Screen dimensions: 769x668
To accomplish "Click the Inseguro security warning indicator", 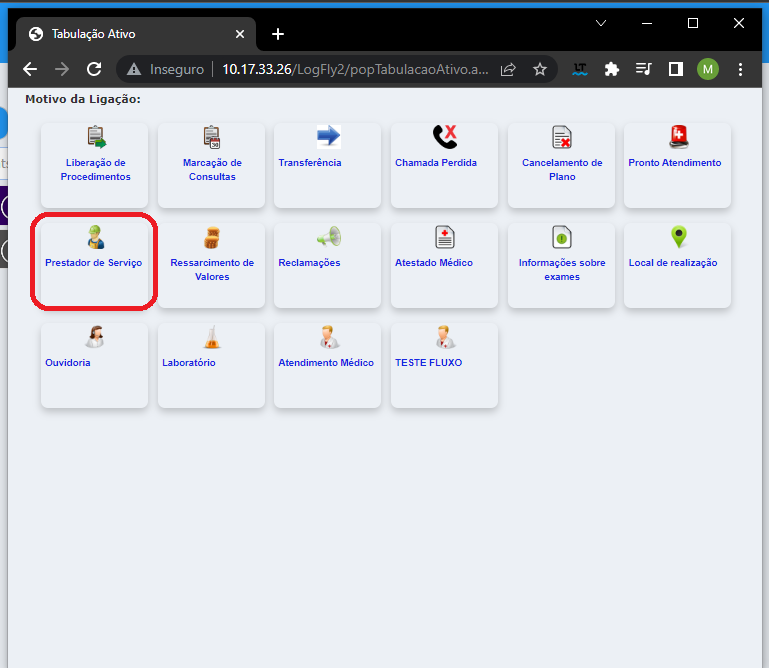I will coord(165,69).
